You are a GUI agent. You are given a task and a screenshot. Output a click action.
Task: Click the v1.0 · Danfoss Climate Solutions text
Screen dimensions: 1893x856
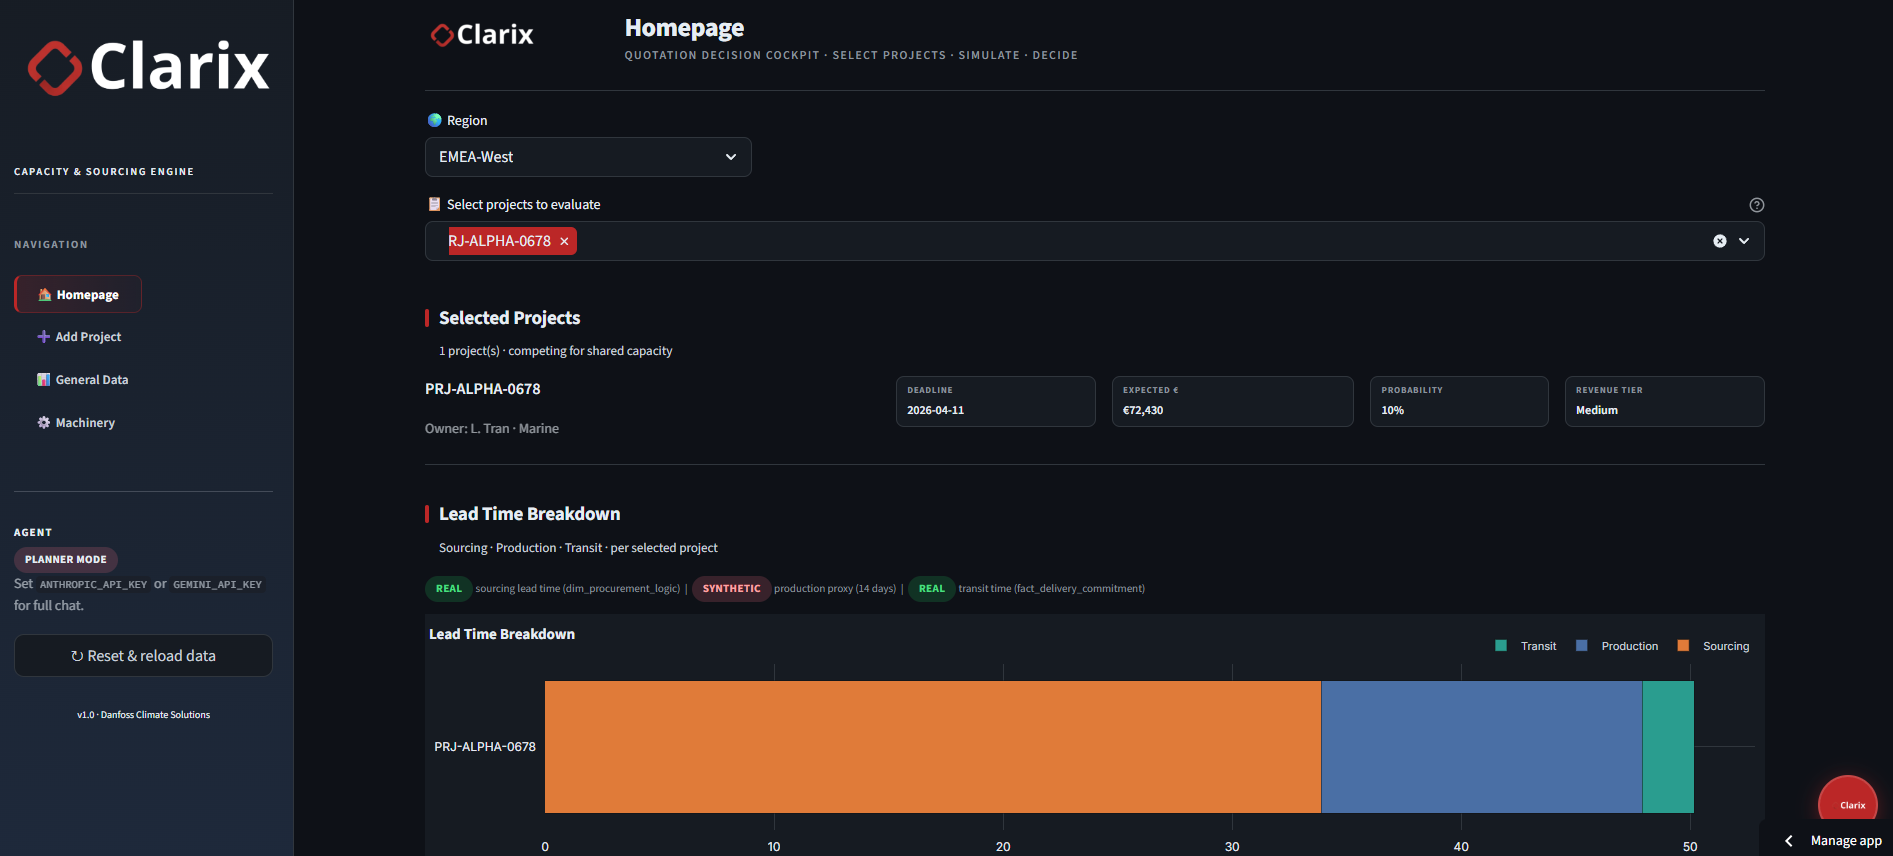pyautogui.click(x=143, y=715)
